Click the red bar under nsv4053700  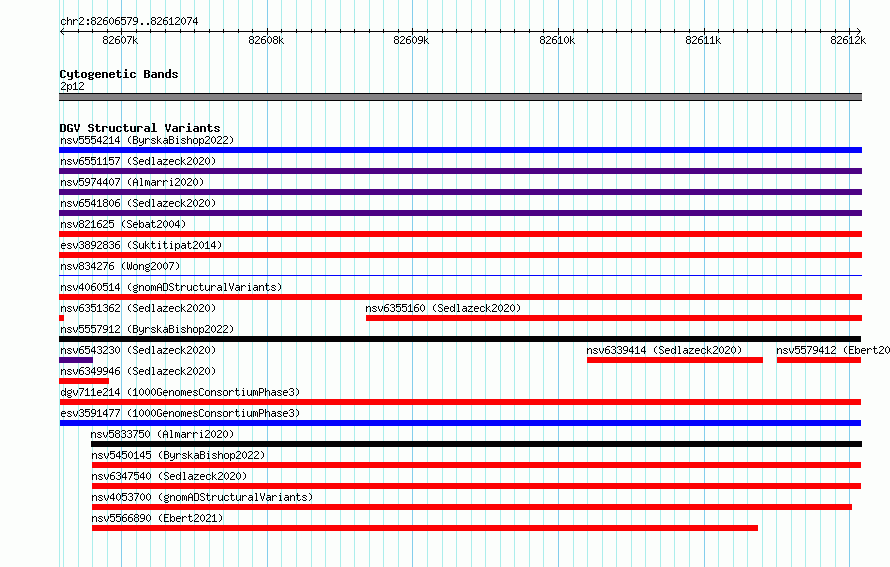(472, 507)
